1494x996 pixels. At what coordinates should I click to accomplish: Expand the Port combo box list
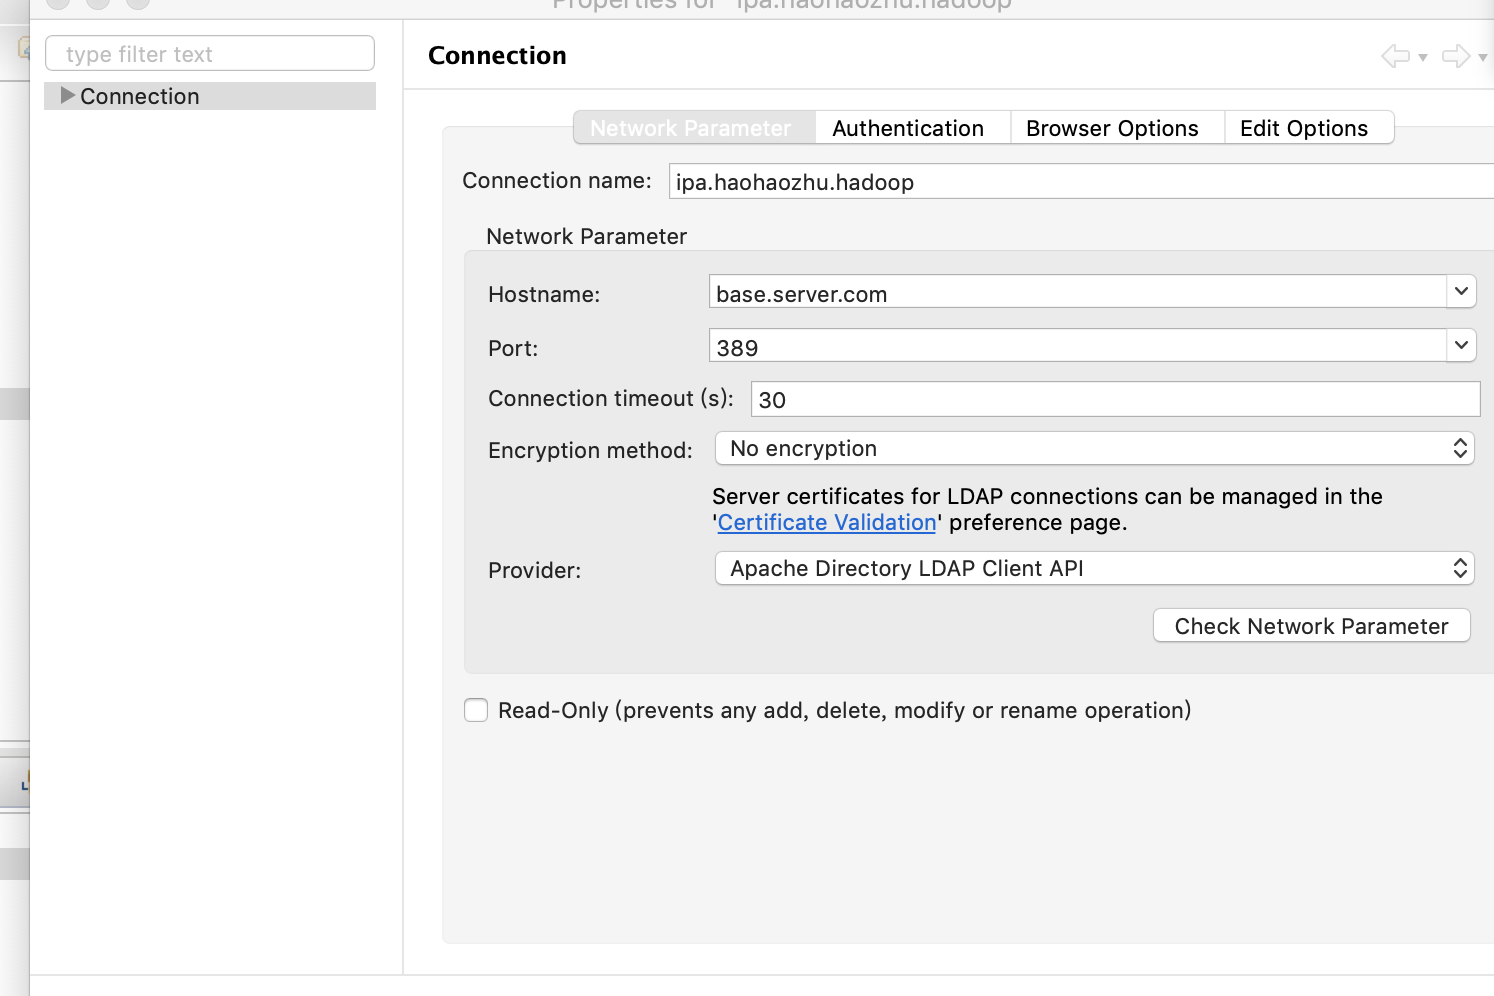tap(1461, 345)
